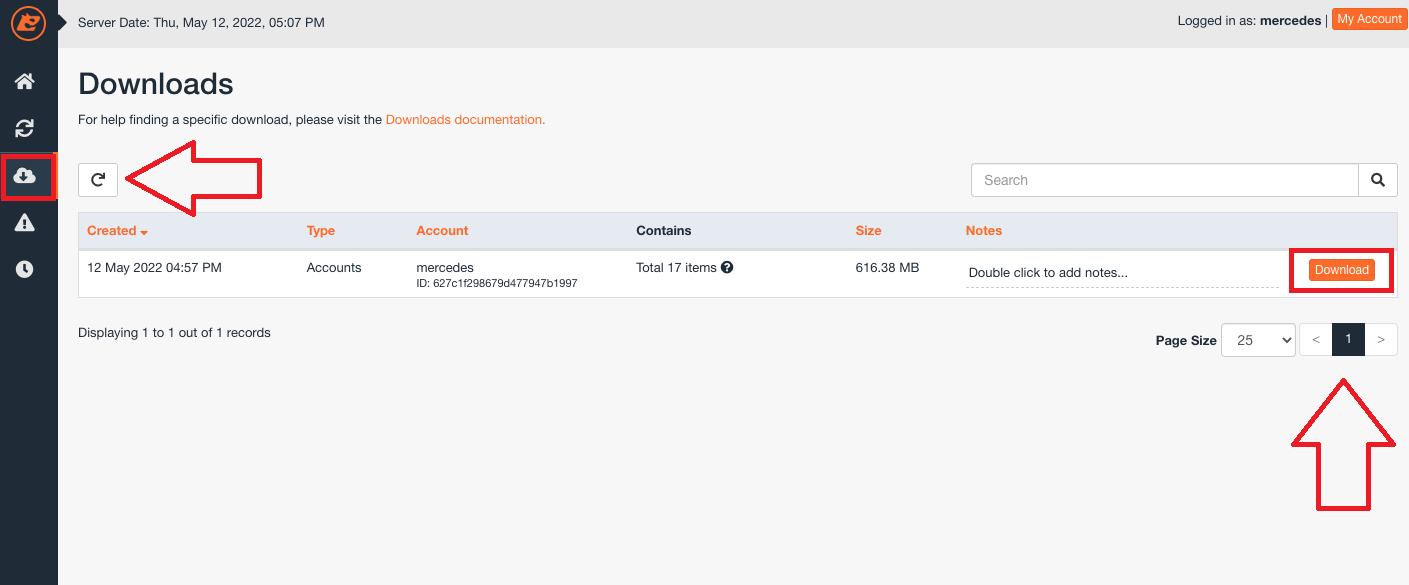Open the Restore & Download sync icon

click(25, 128)
